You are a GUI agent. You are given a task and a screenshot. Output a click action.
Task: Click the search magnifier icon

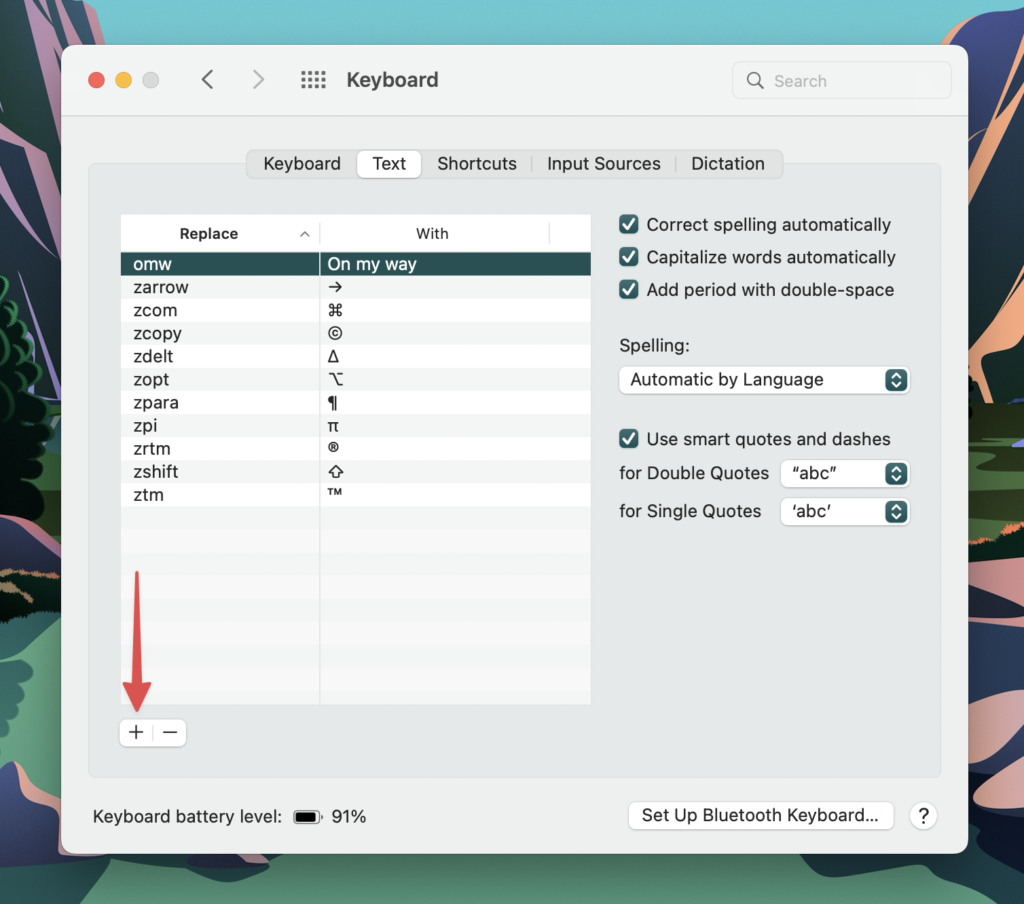click(756, 81)
